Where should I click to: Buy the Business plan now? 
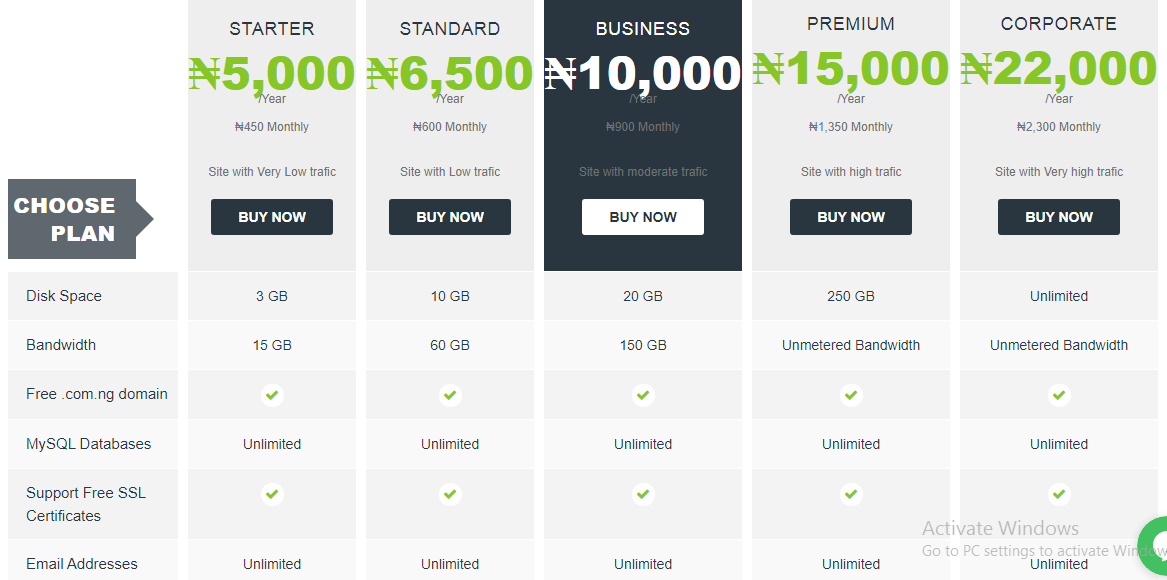click(x=642, y=217)
